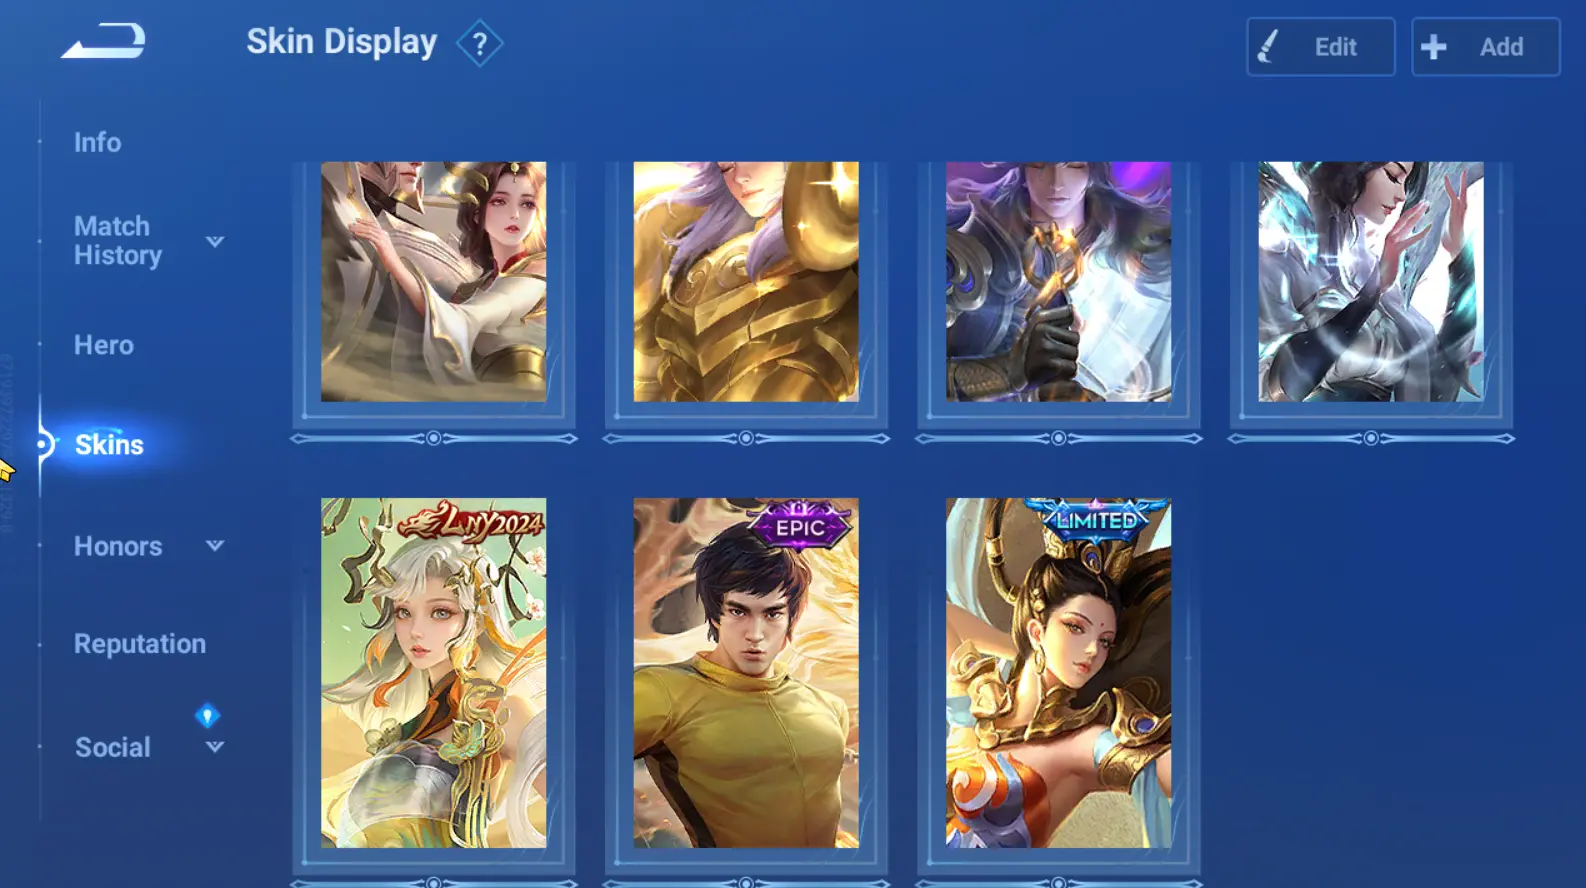Open the Reputation tab
Screen dimensions: 1586x888
[140, 644]
